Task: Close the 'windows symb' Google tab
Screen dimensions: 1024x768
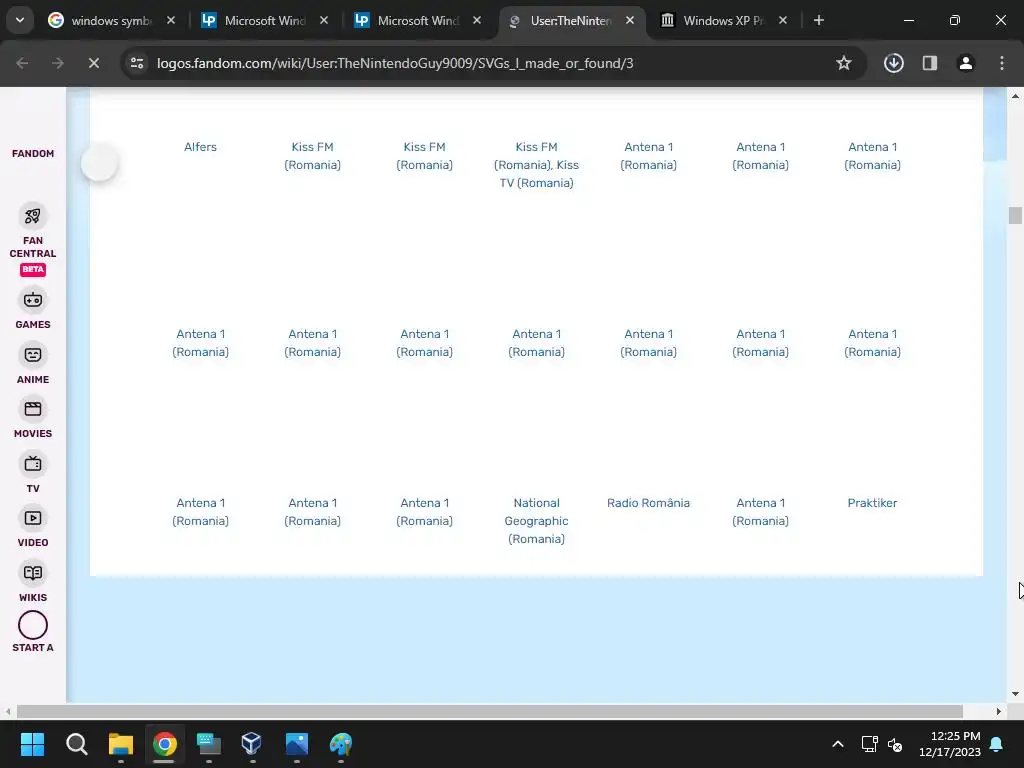Action: [x=170, y=20]
